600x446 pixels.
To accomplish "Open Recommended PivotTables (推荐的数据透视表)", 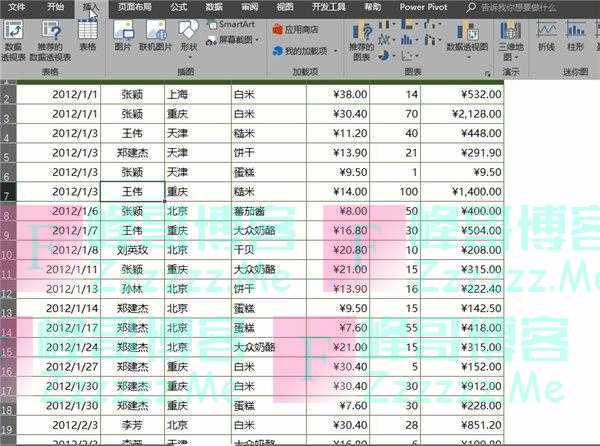I will [x=51, y=38].
